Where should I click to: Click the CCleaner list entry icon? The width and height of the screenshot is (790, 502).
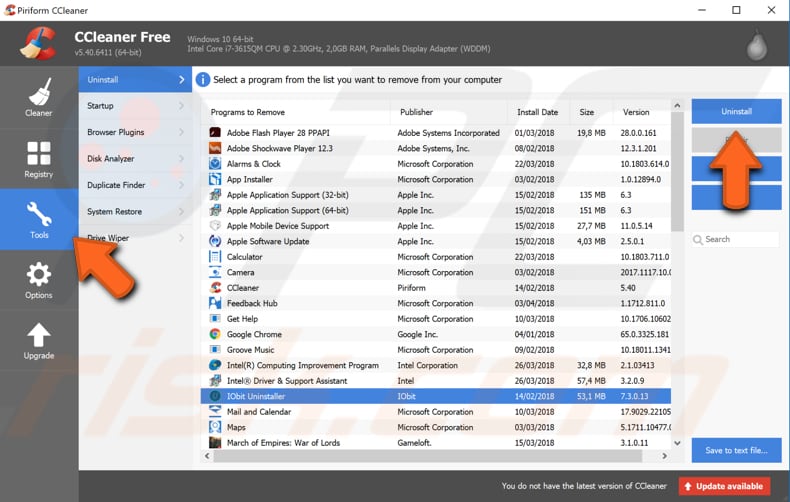[215, 288]
